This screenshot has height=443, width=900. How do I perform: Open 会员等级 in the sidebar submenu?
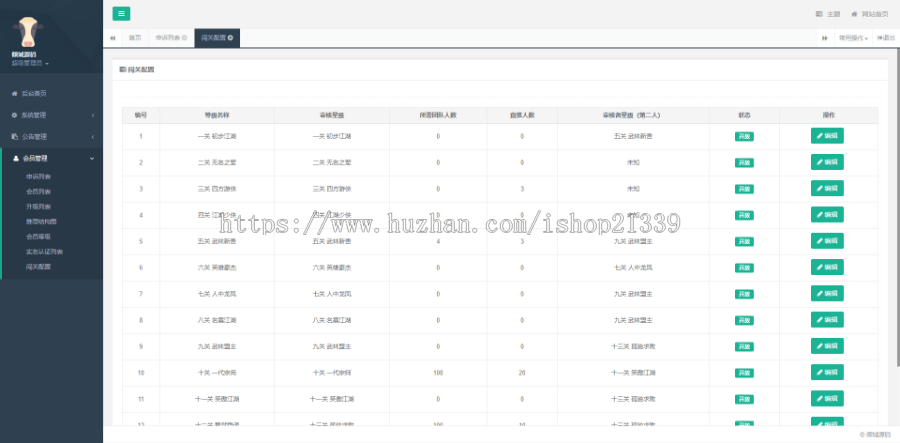(38, 236)
